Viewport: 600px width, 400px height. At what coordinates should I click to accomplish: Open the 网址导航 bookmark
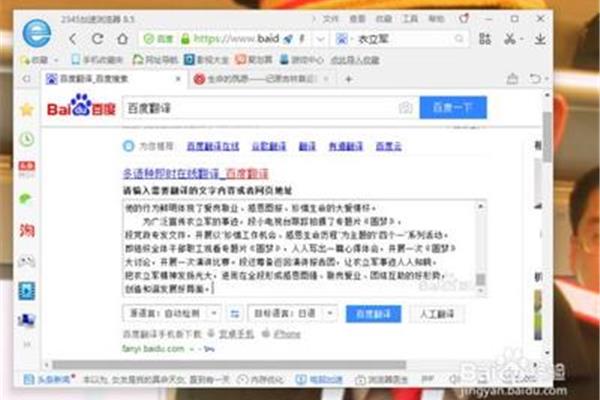pyautogui.click(x=155, y=60)
